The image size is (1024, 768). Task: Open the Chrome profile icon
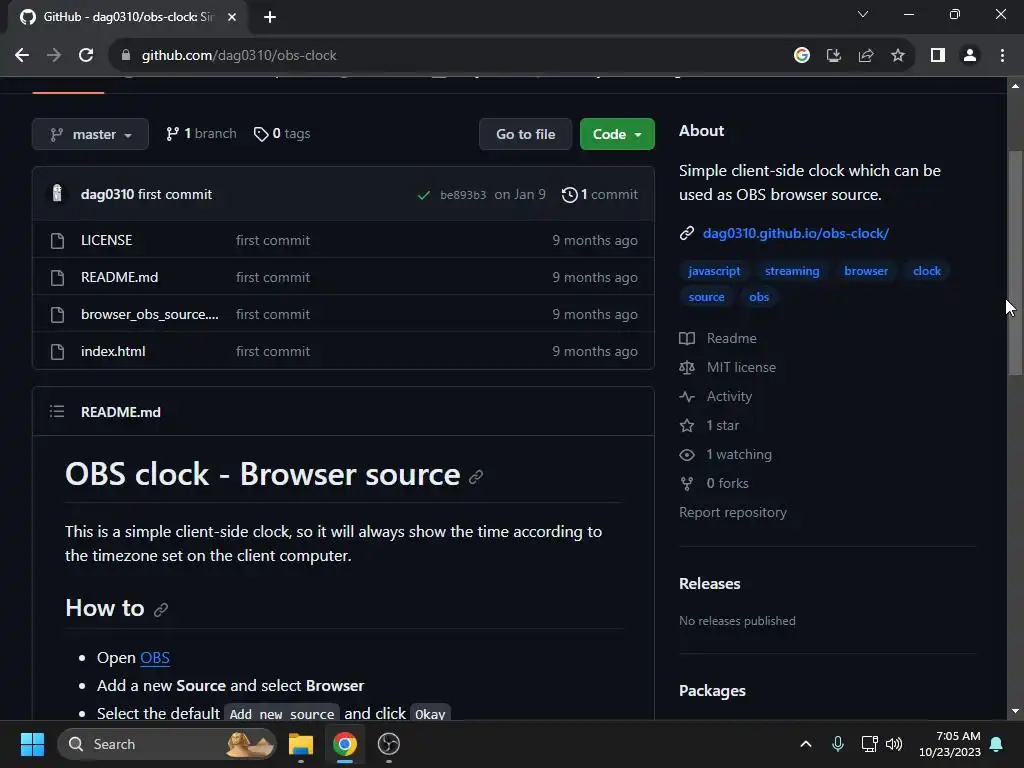970,56
